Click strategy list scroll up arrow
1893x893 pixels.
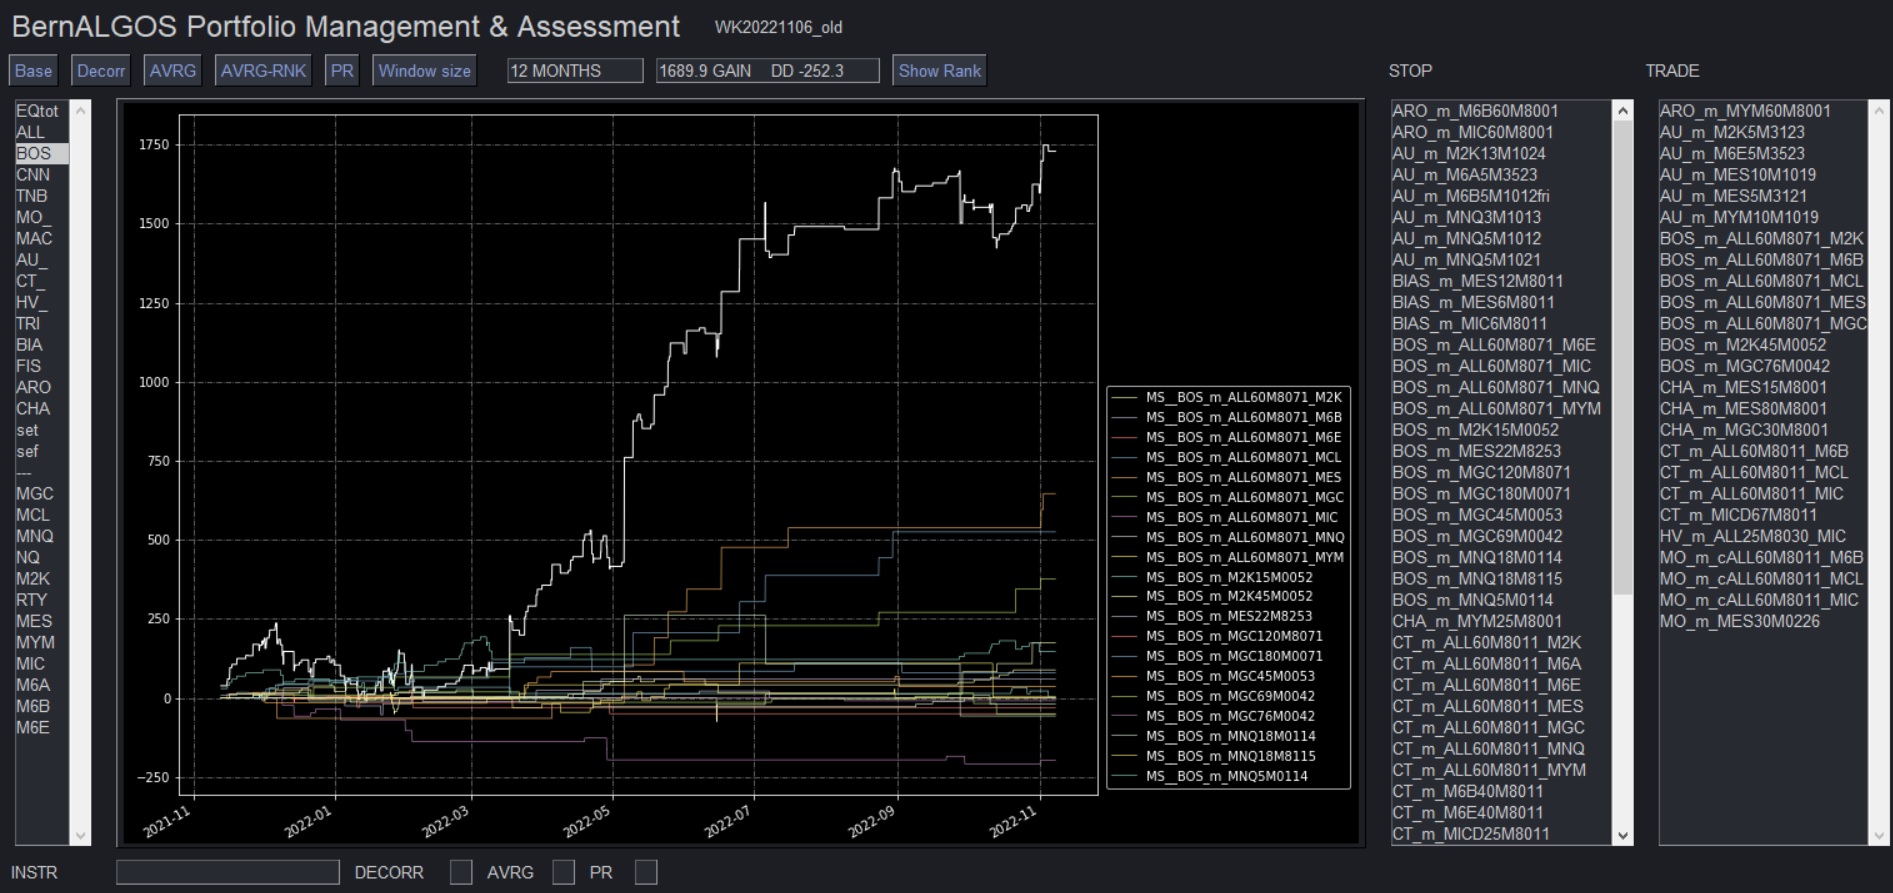coord(81,110)
